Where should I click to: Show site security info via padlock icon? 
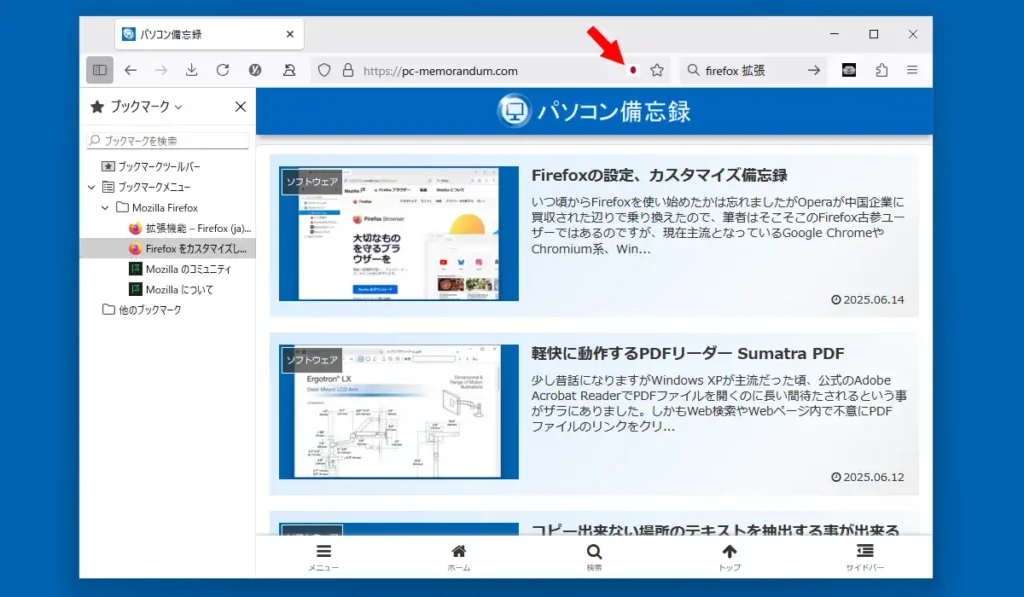[x=348, y=70]
